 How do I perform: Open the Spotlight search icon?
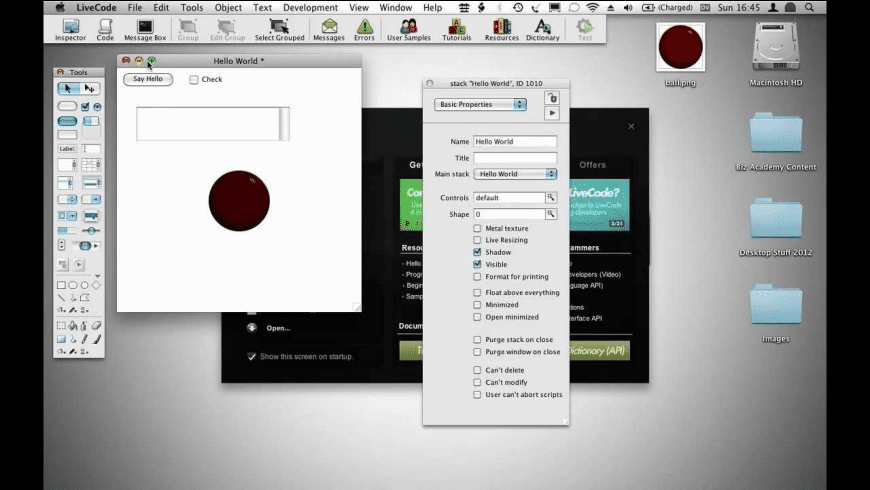click(x=810, y=7)
